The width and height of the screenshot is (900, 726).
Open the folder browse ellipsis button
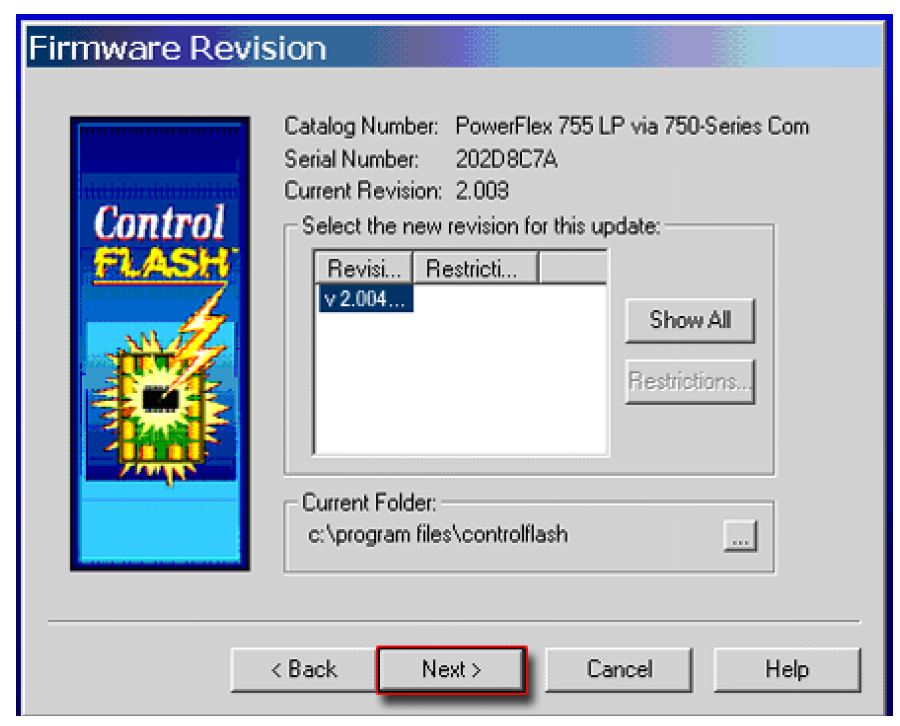739,537
